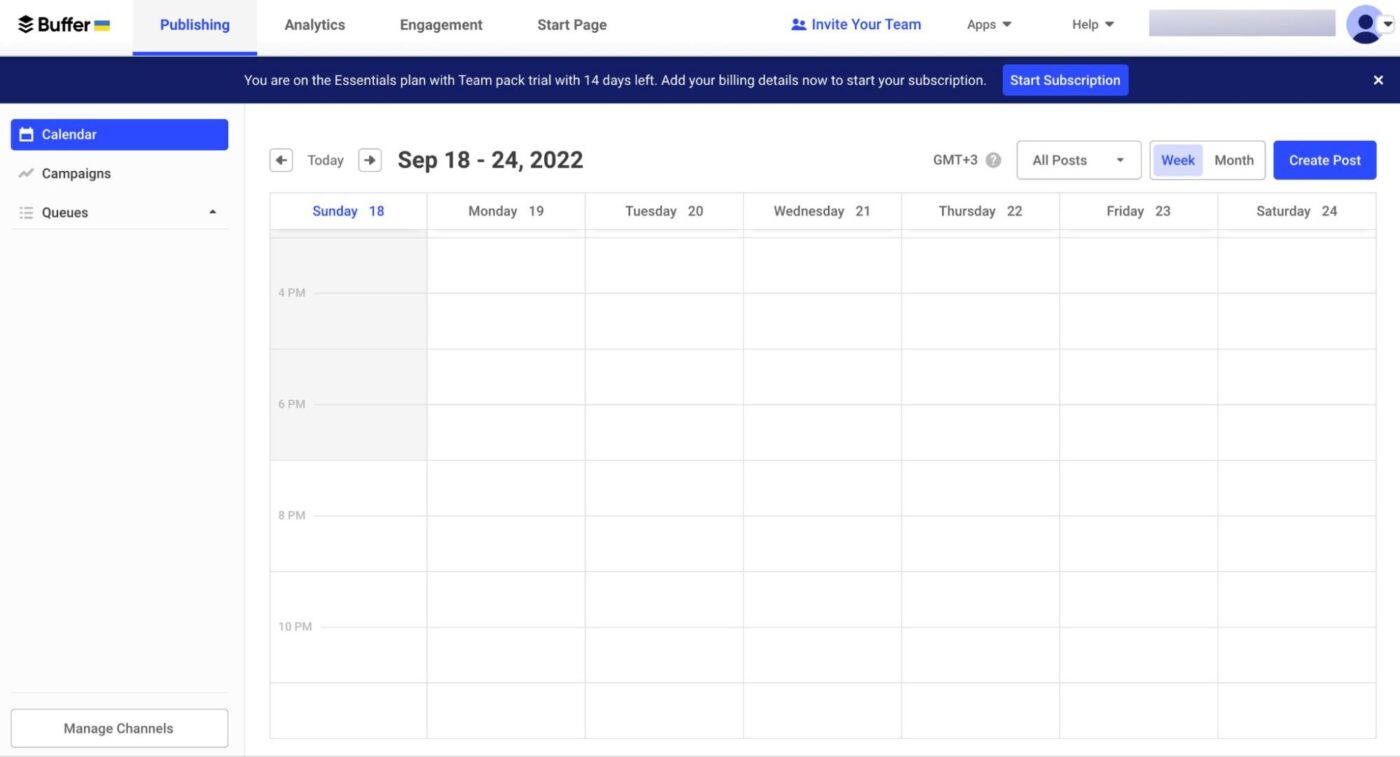Click the Buffer logo

pos(55,24)
